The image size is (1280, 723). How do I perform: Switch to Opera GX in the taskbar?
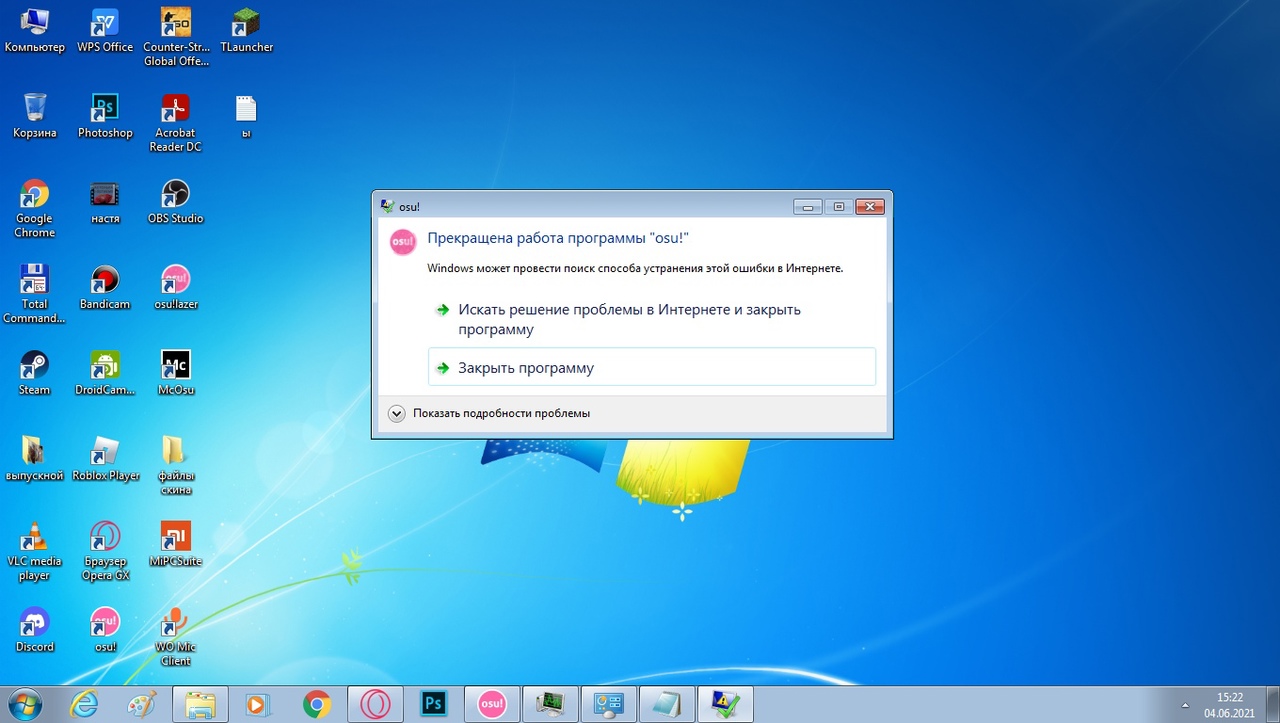(375, 704)
